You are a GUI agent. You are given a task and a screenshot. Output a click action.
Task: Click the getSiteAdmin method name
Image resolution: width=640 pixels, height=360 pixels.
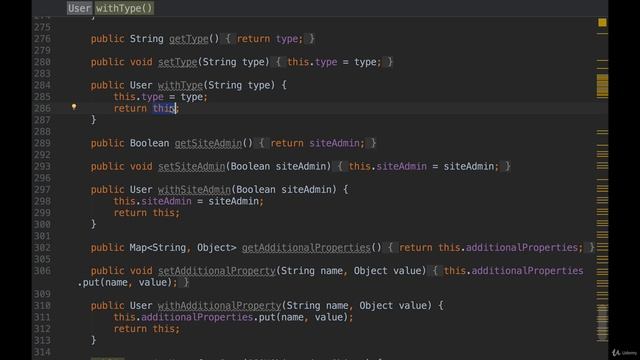(x=208, y=143)
